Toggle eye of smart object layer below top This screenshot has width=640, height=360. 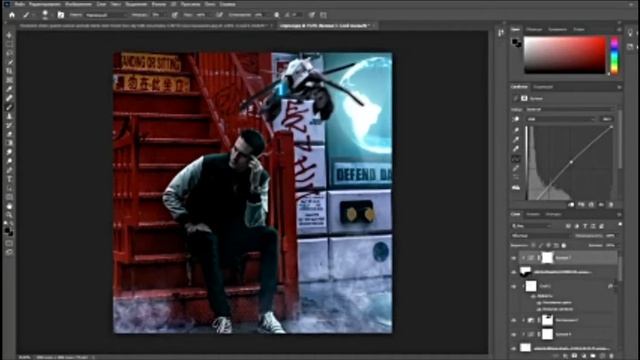[x=513, y=272]
